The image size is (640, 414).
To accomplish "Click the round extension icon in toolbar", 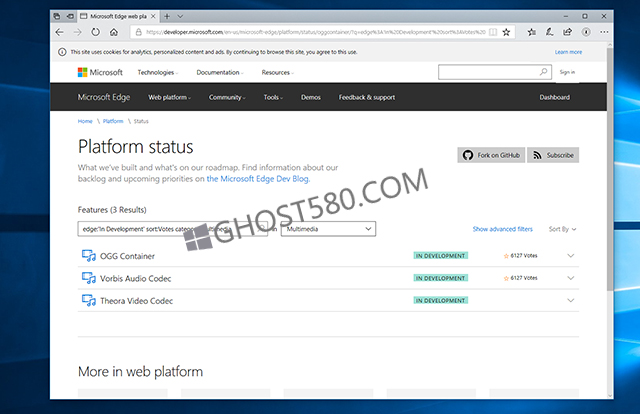I will (x=586, y=32).
